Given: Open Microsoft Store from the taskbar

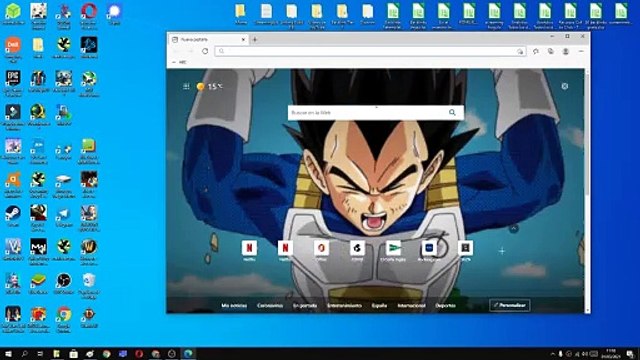Looking at the screenshot, I should pyautogui.click(x=73, y=353).
